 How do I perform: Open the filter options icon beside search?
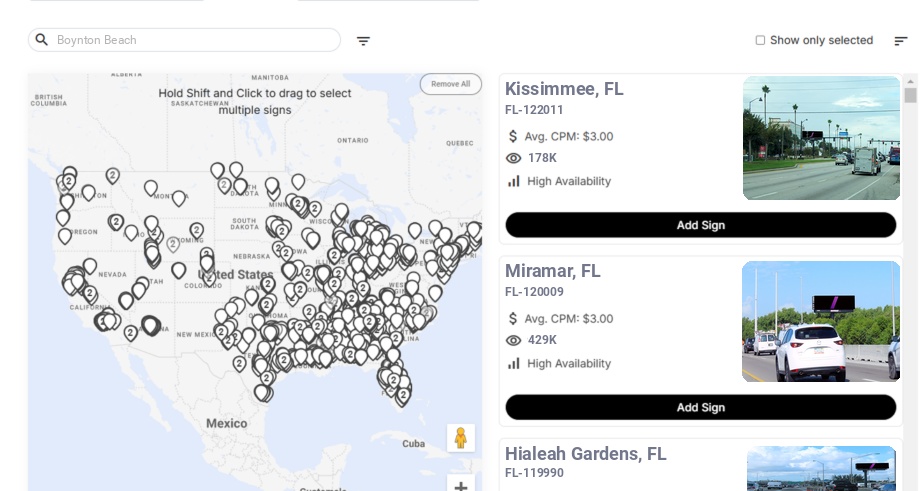coord(363,41)
